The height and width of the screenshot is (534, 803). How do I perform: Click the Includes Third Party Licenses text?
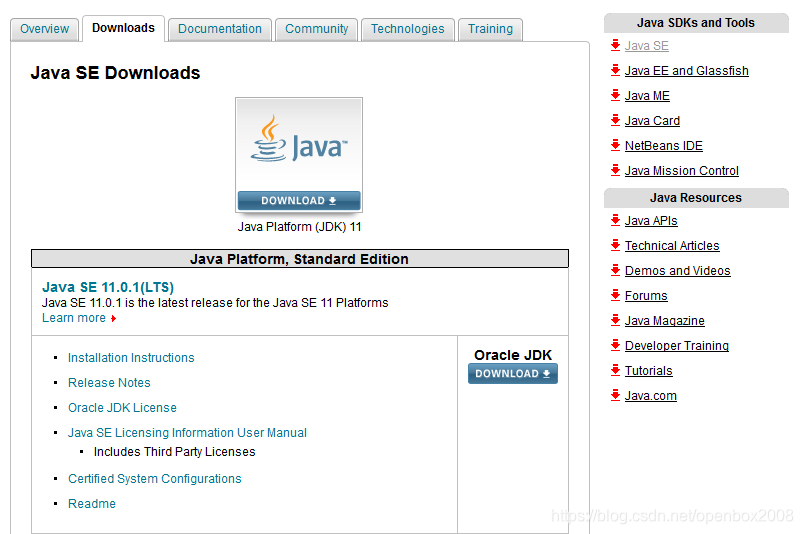[x=174, y=452]
